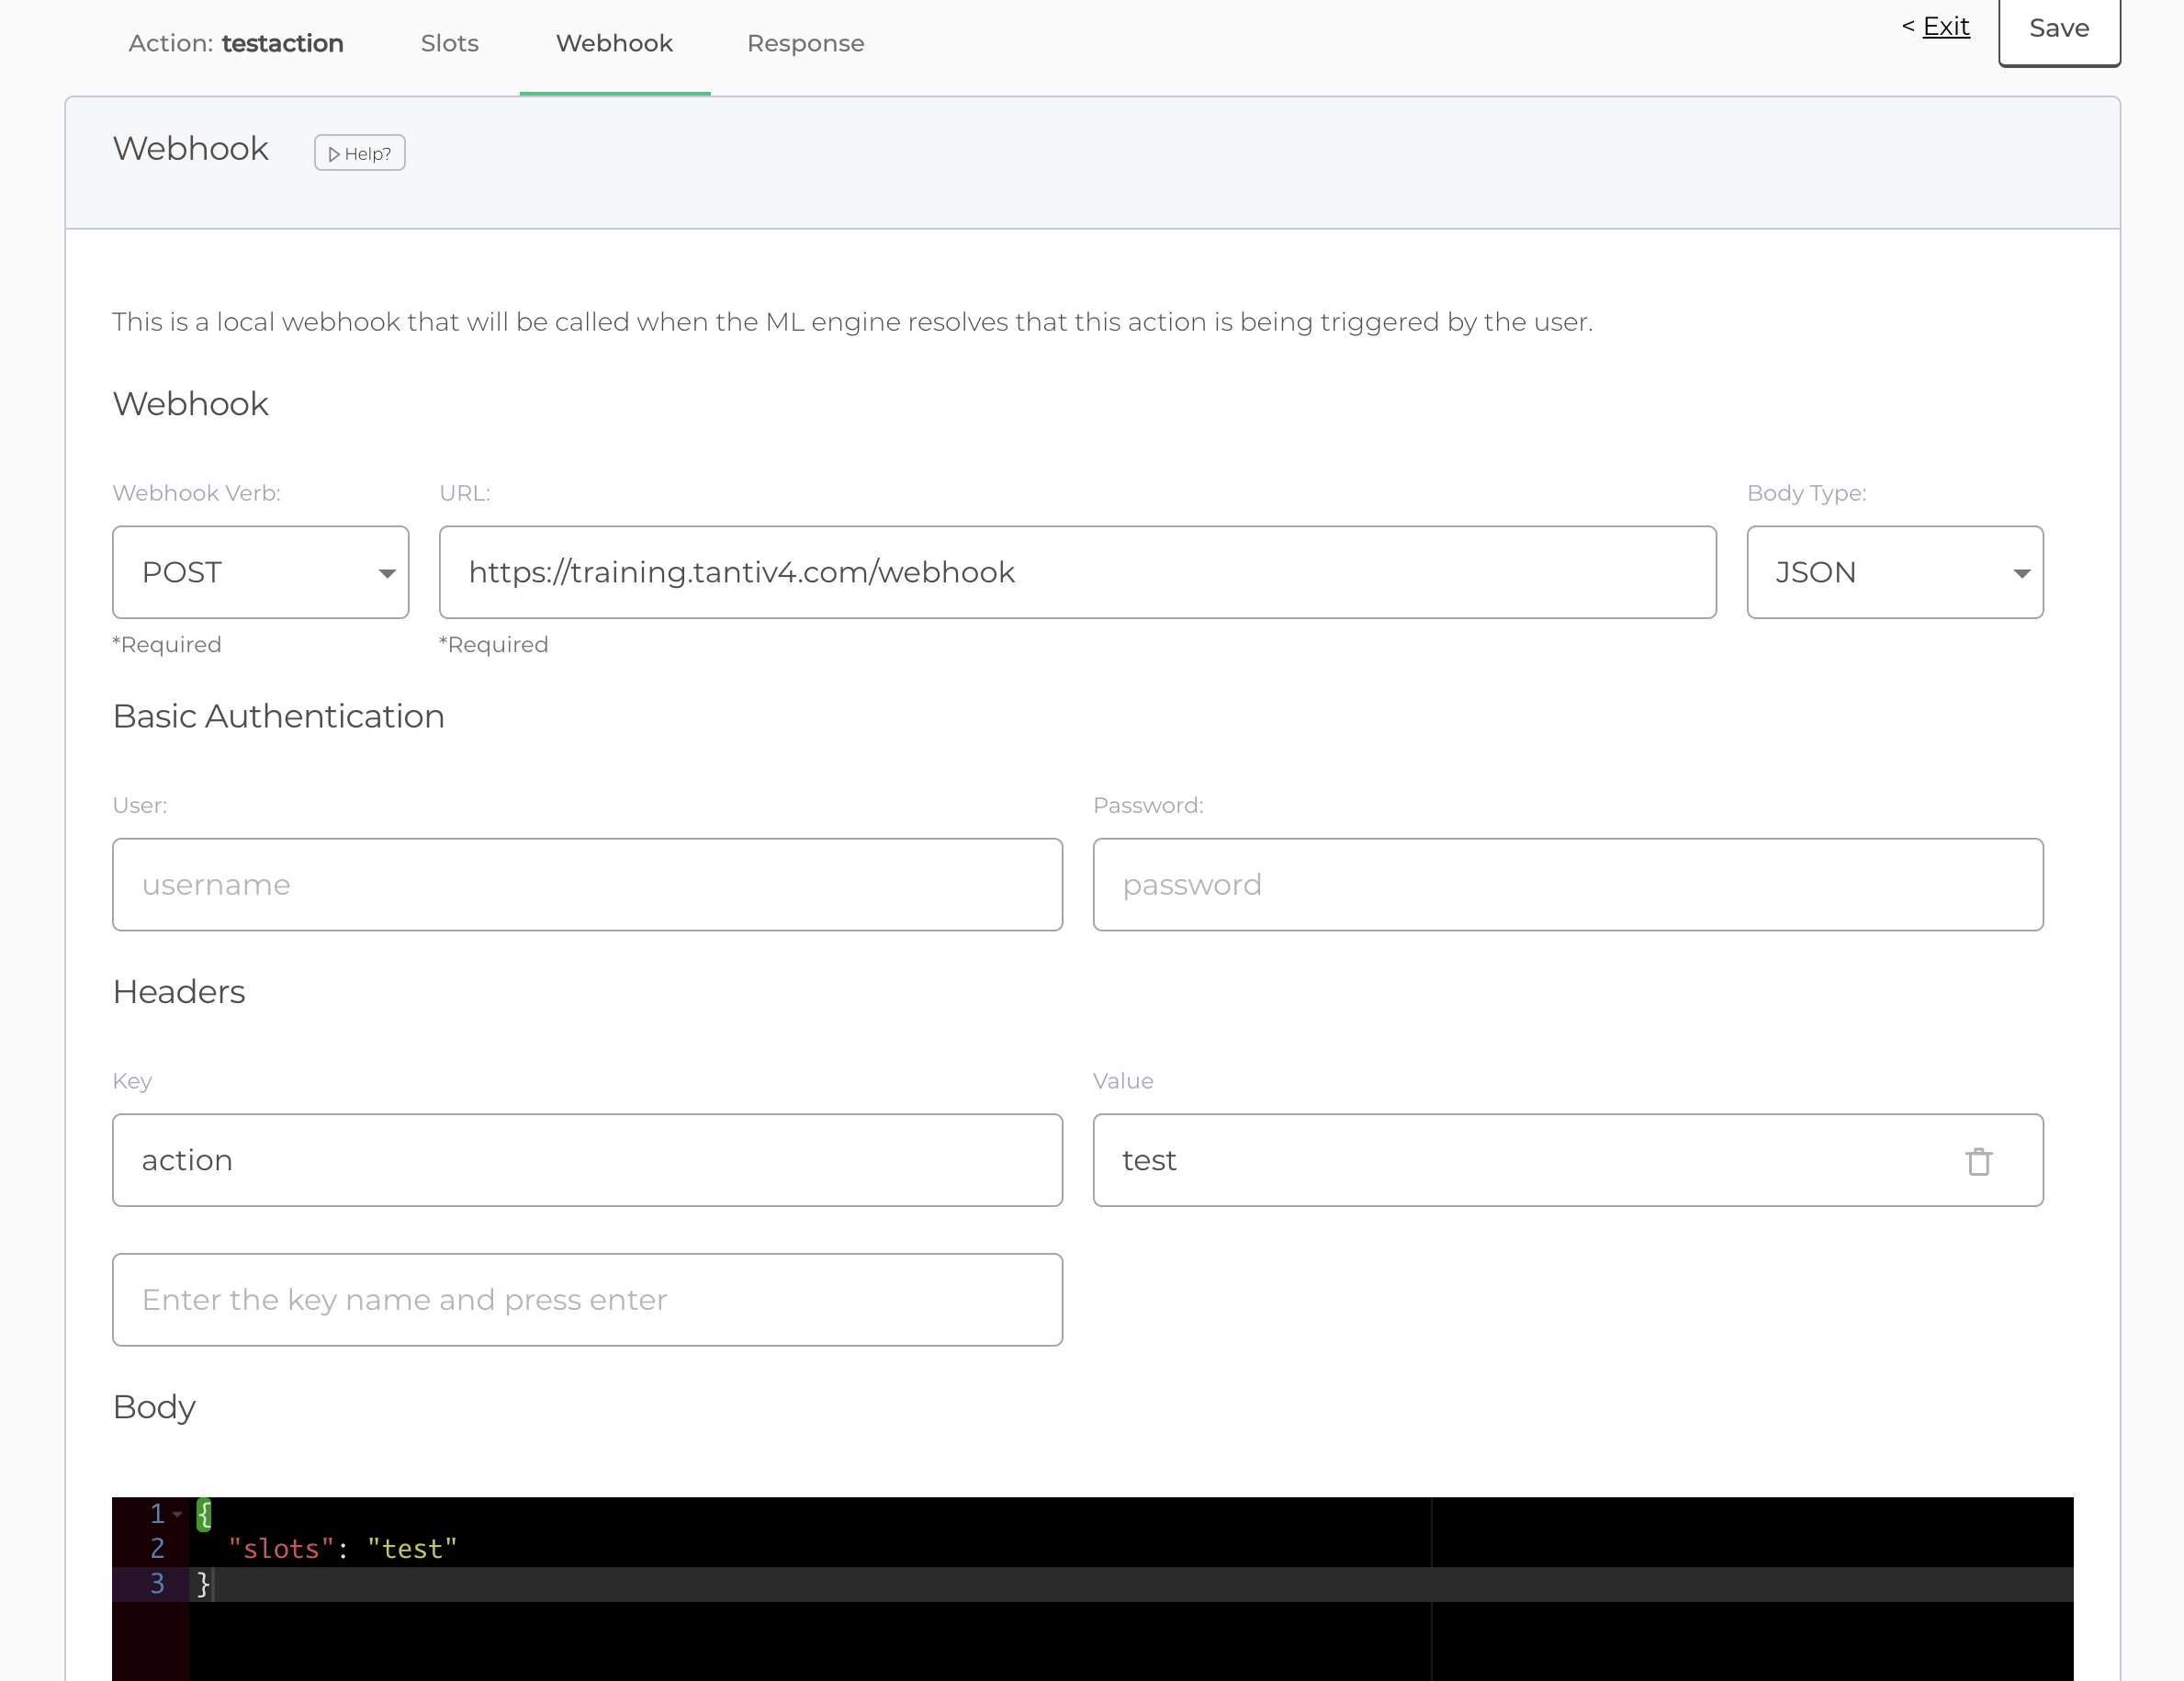
Task: Switch to the Response tab
Action: (805, 43)
